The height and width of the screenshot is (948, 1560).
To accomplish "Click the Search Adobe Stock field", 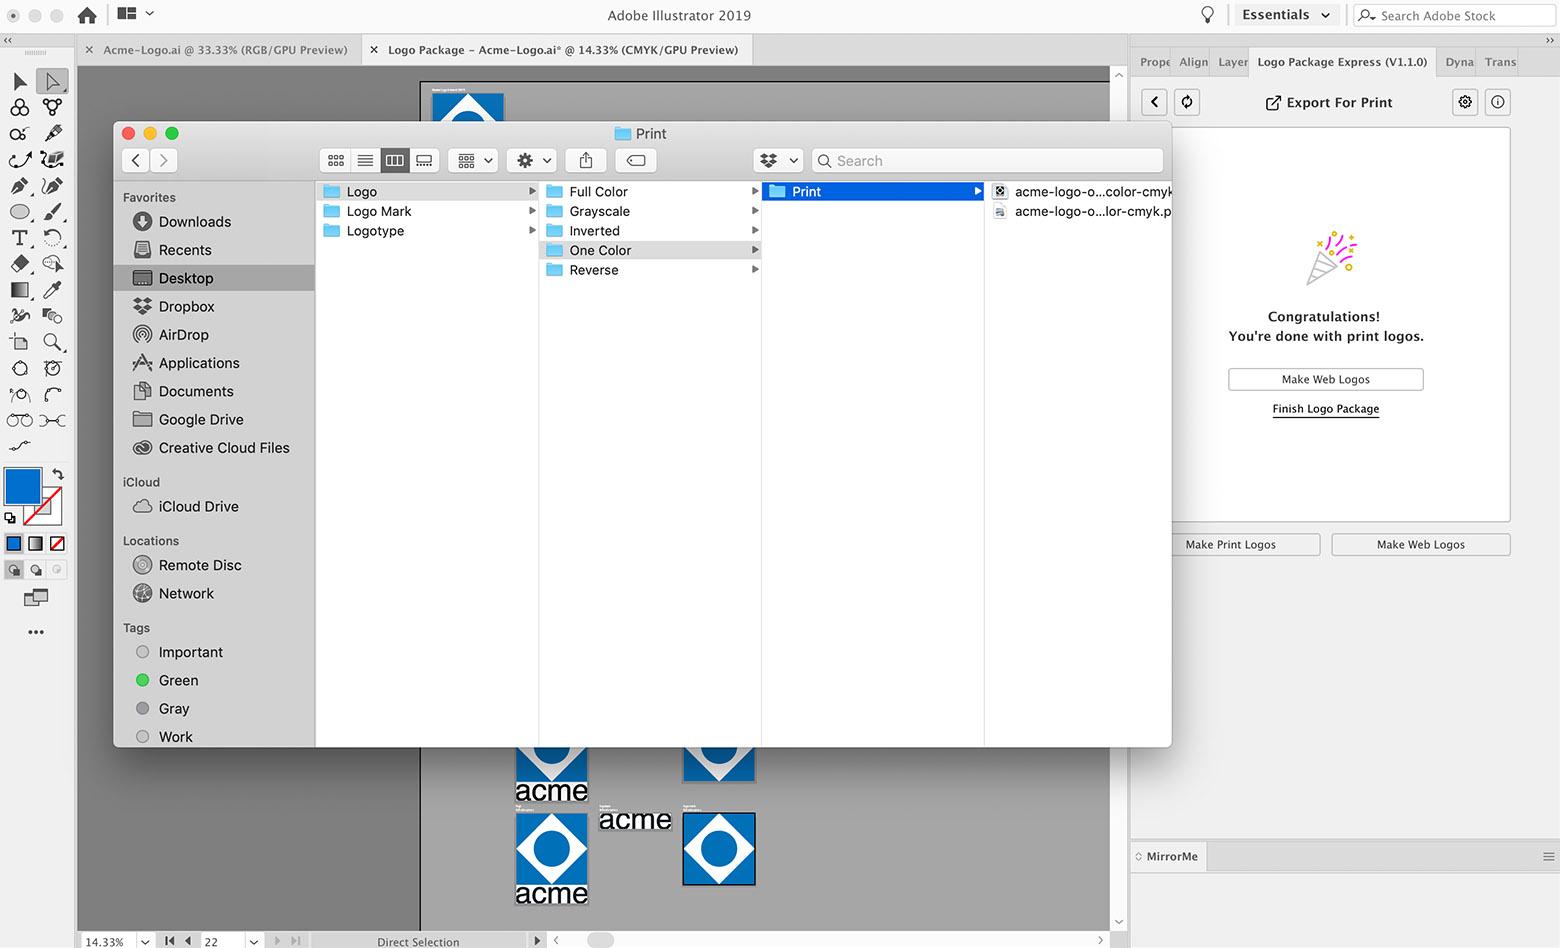I will tap(1455, 15).
